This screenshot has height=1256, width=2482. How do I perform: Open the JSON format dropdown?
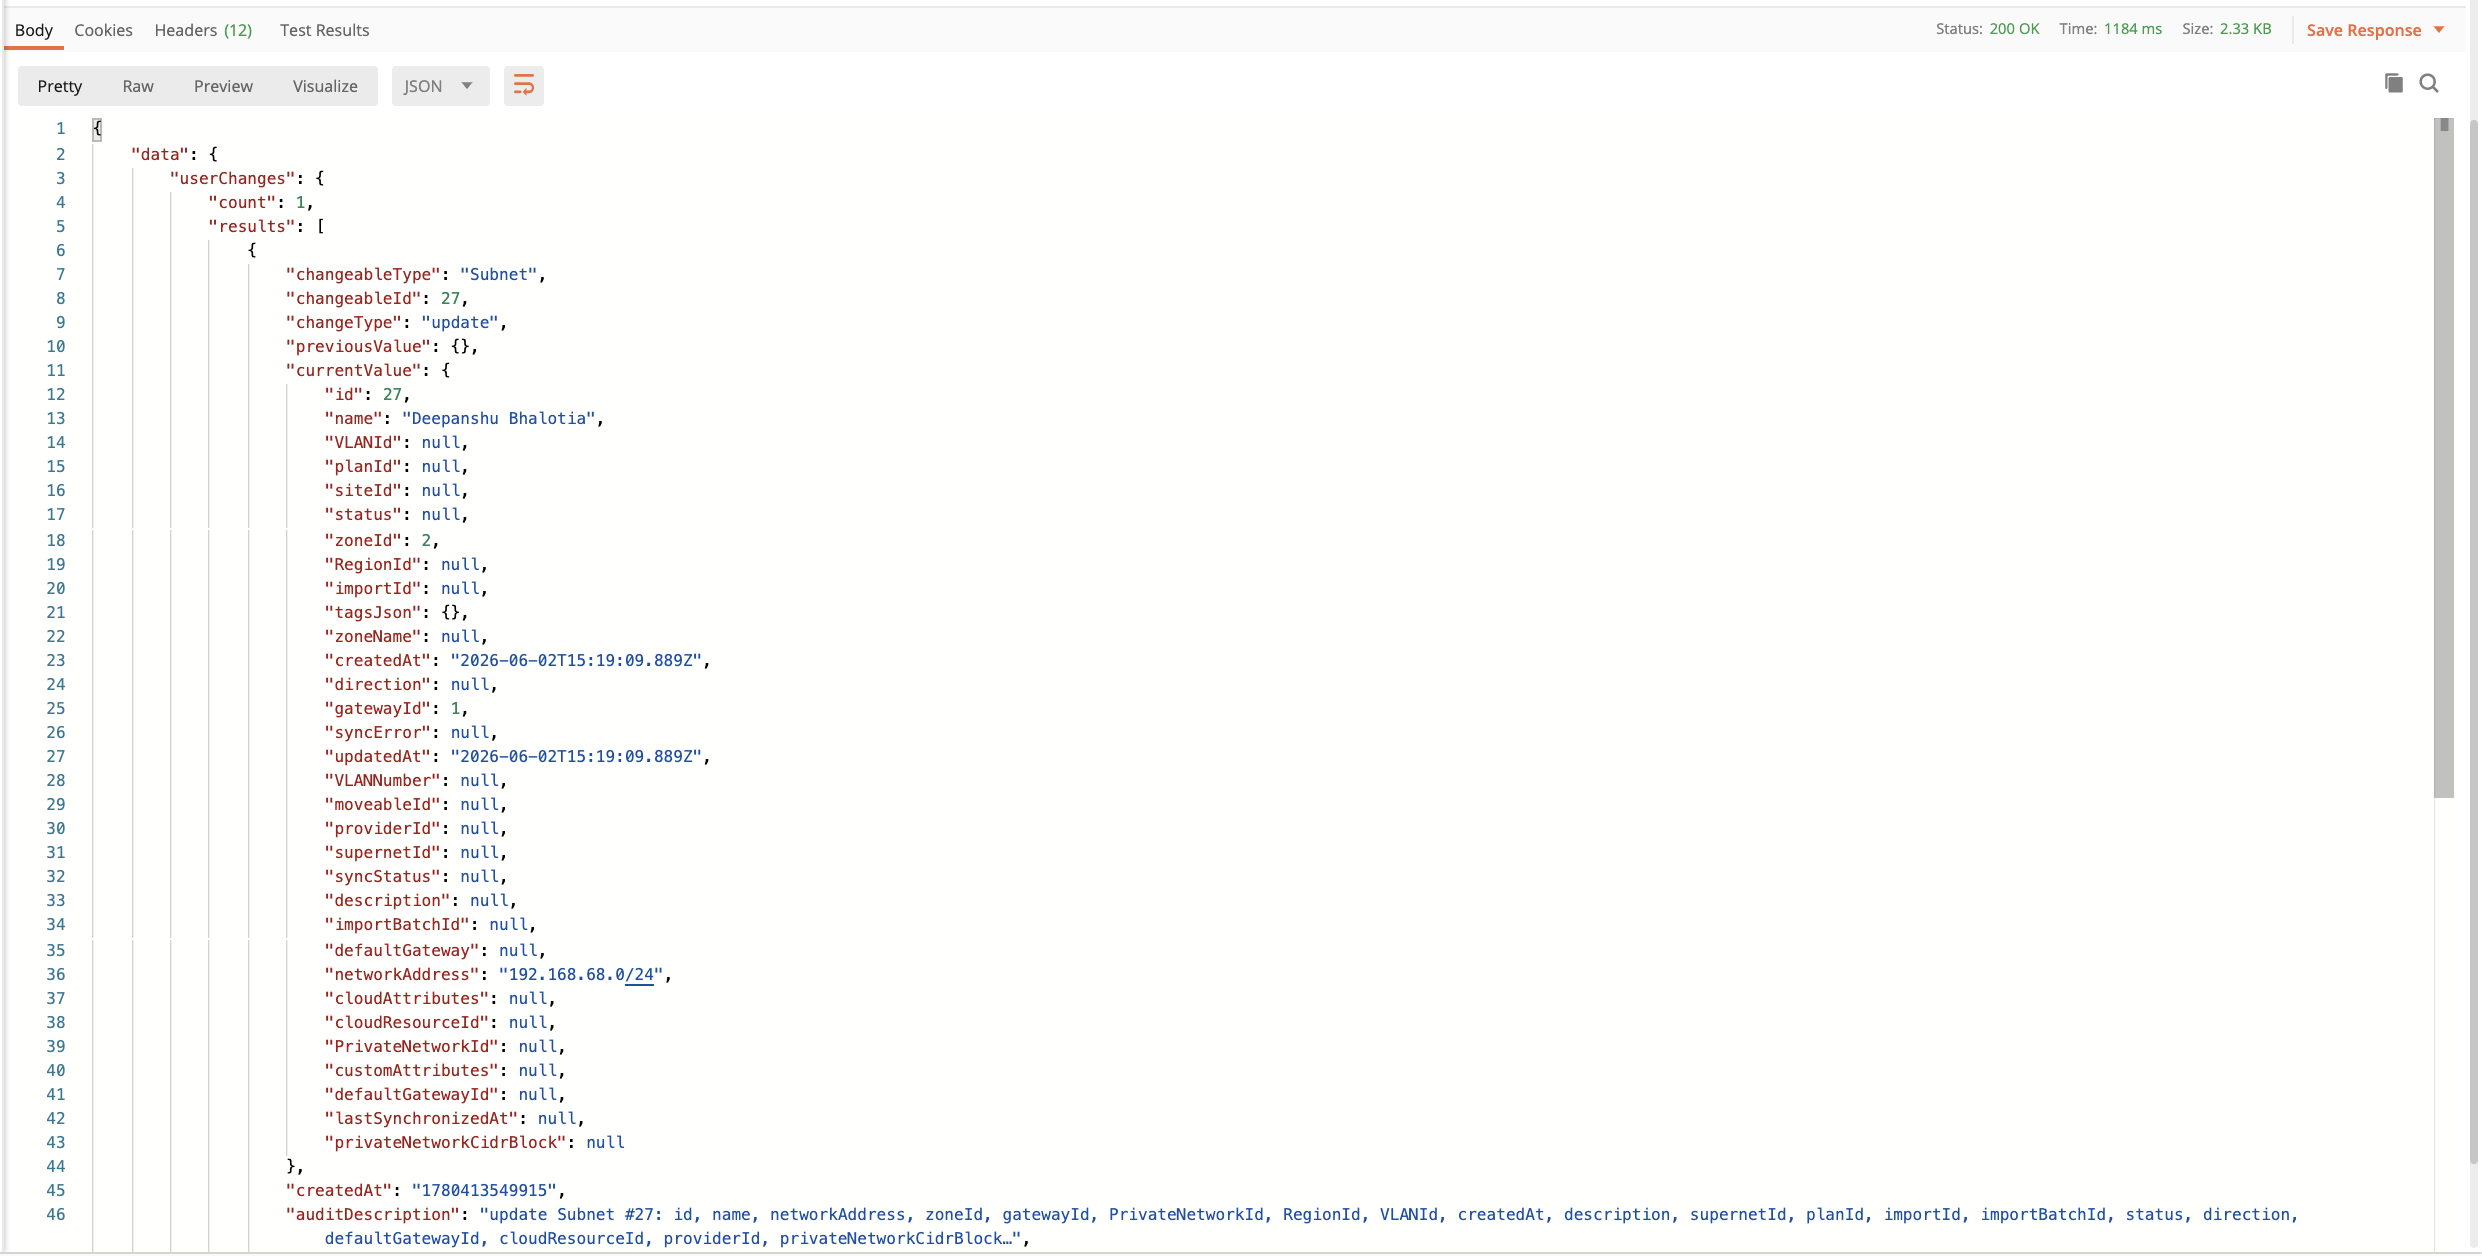coord(439,86)
